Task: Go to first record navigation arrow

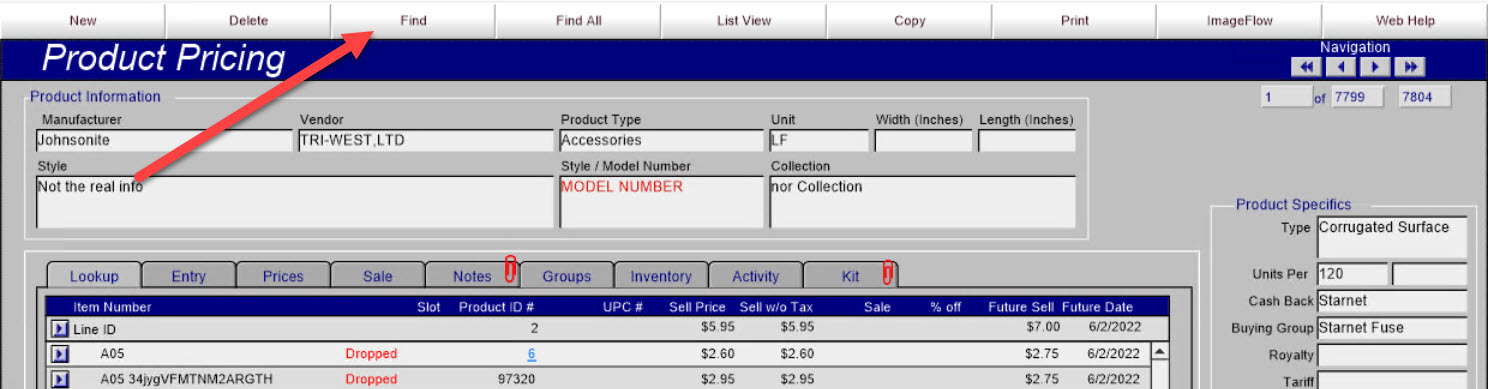Action: [x=1305, y=67]
